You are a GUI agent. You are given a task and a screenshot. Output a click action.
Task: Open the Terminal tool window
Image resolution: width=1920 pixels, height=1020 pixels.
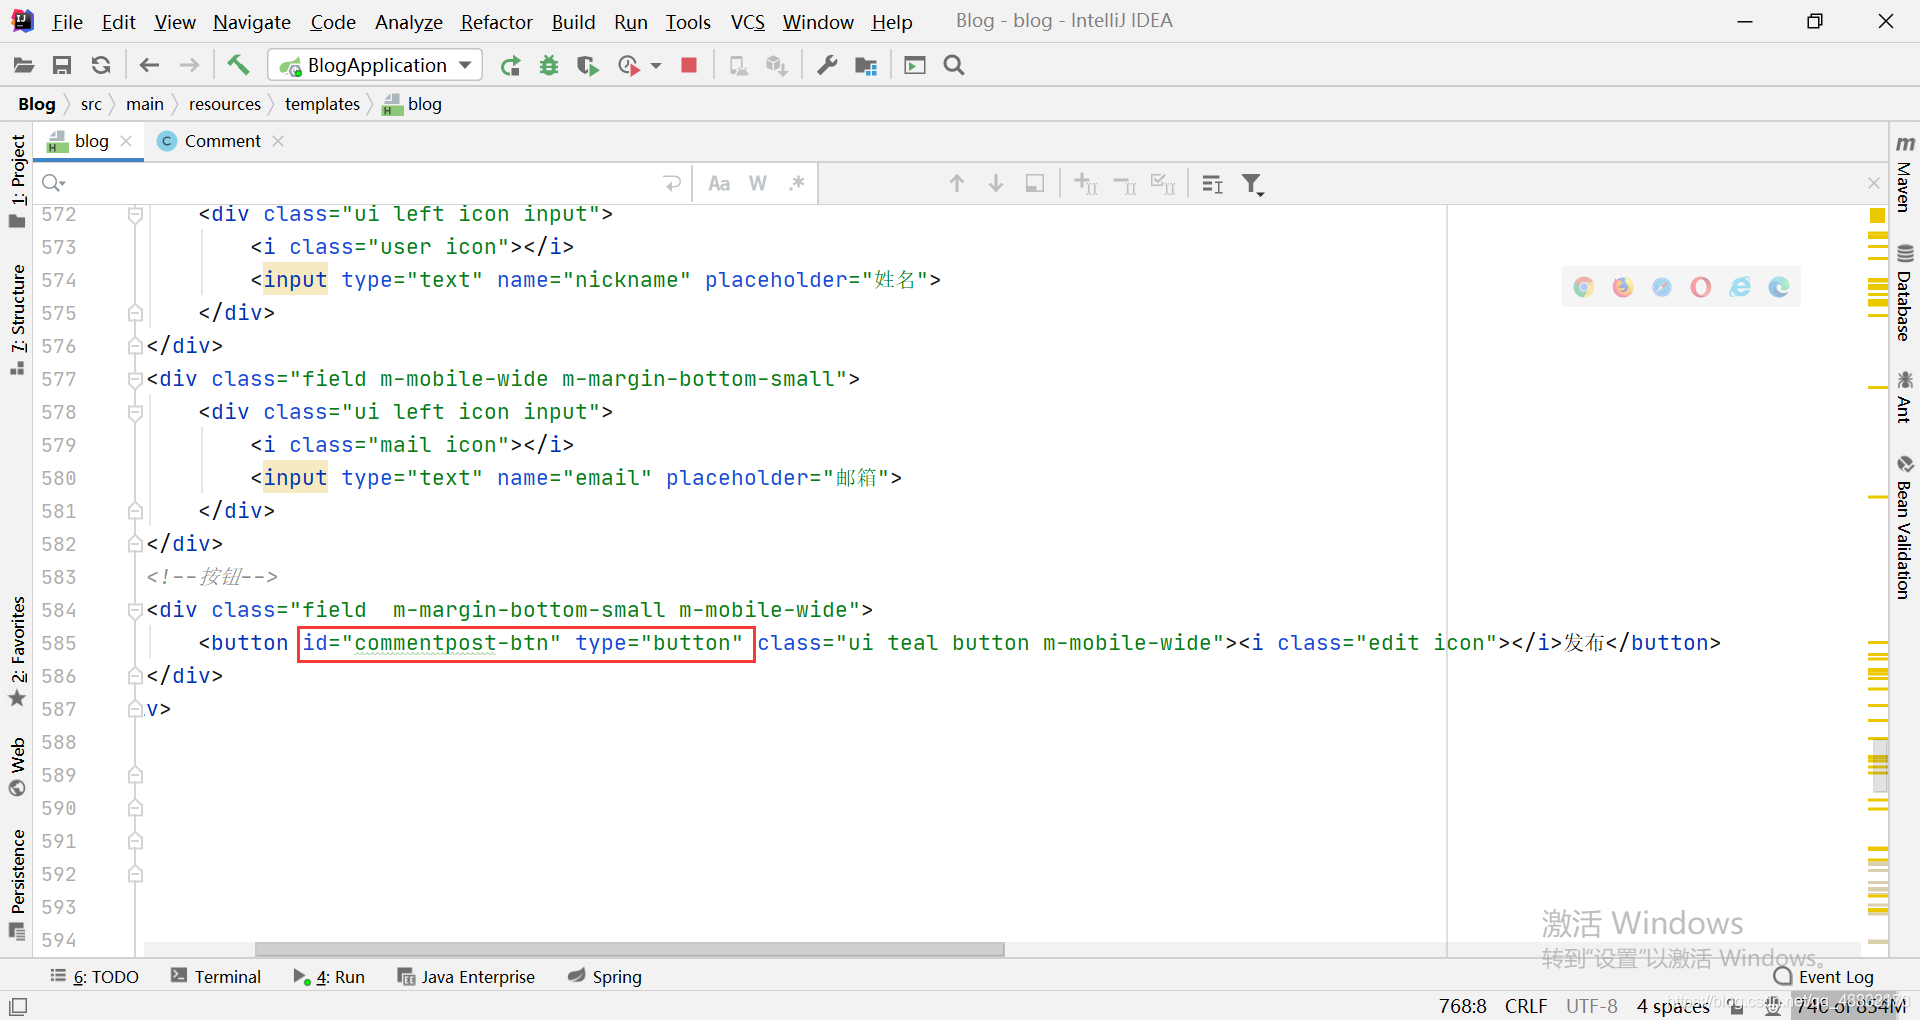[216, 977]
